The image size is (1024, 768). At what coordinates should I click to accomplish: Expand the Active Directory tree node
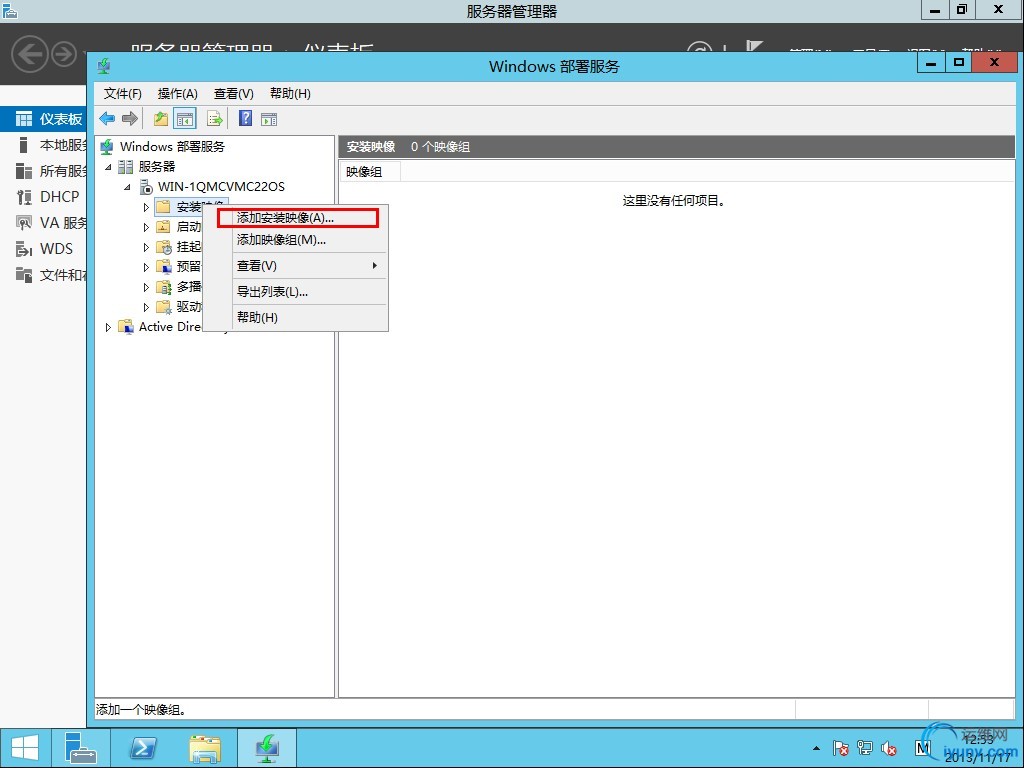[108, 327]
